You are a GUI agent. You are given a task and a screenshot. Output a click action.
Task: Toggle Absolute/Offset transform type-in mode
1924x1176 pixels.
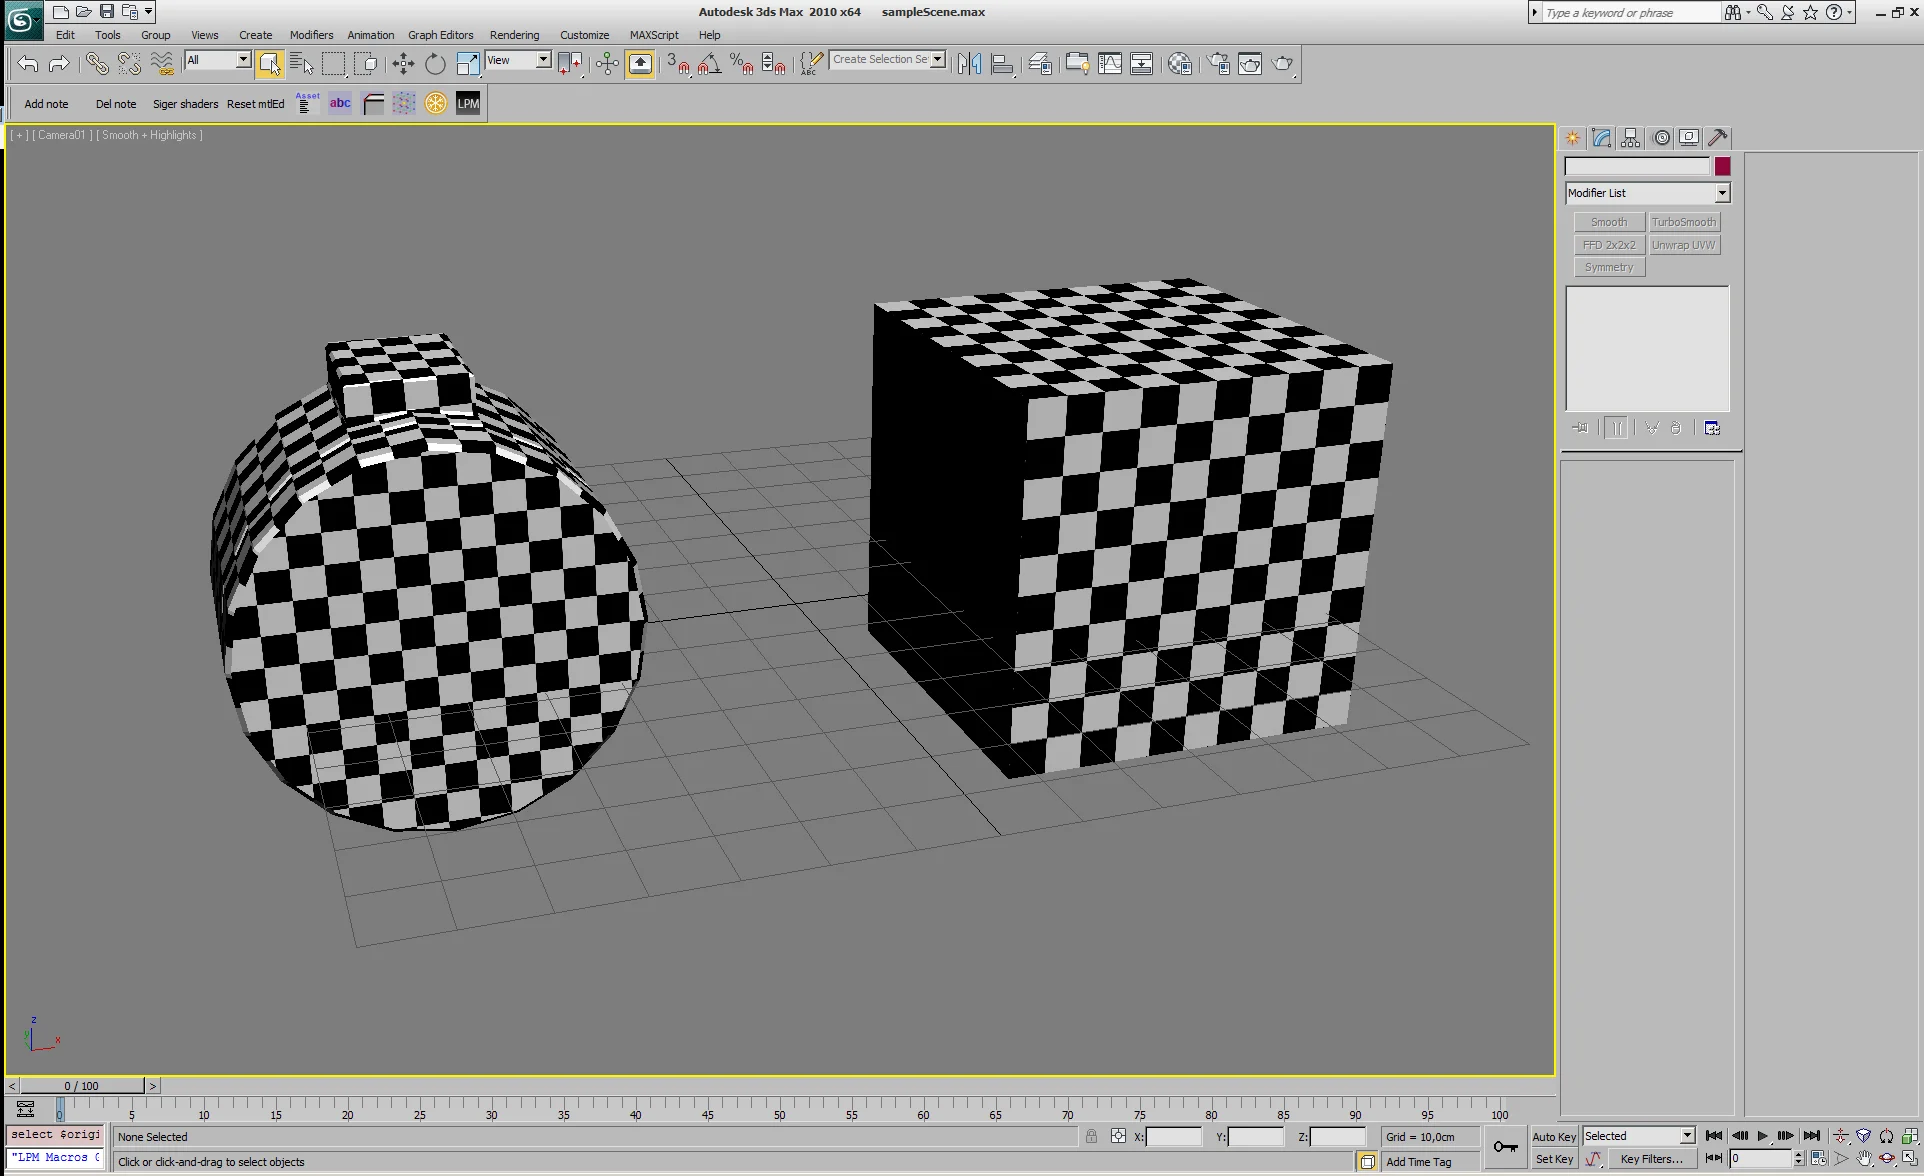click(1118, 1136)
